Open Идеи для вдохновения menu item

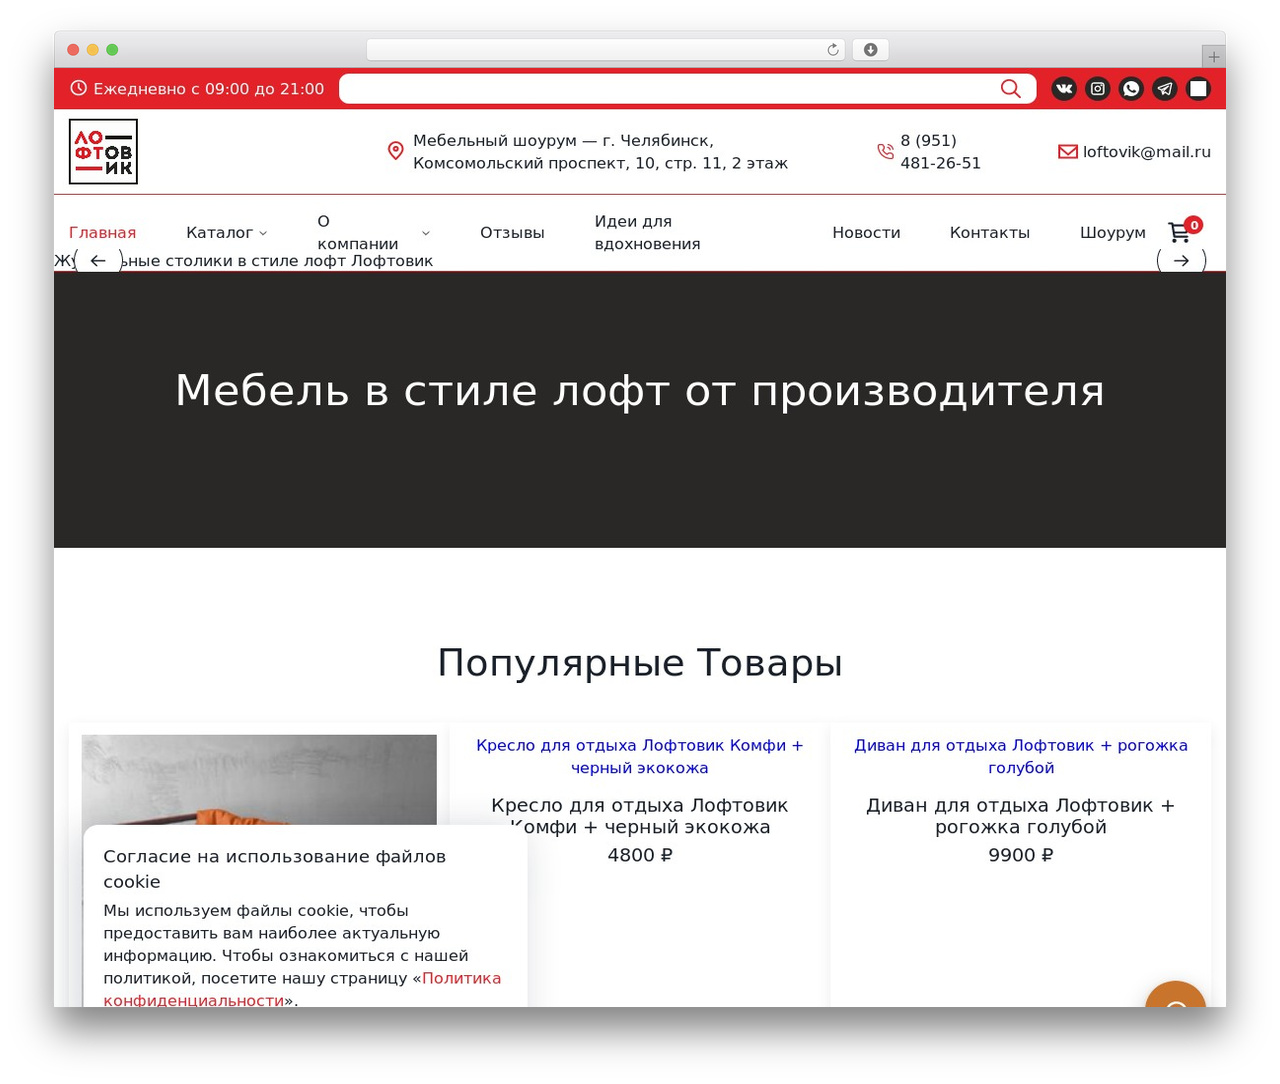tap(647, 233)
